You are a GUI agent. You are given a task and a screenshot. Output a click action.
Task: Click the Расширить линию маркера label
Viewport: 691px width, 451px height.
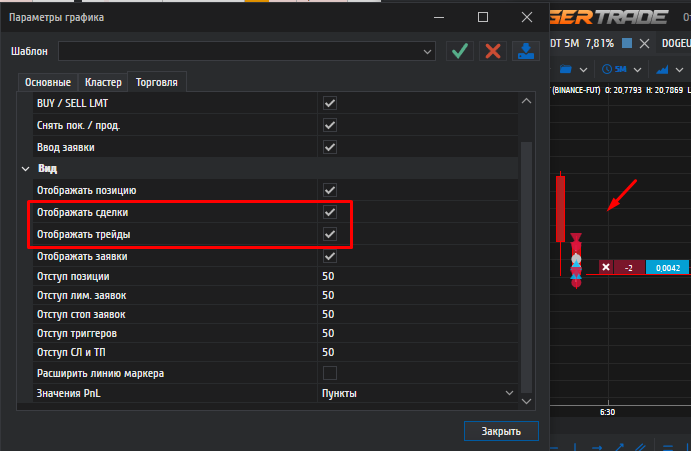coord(100,373)
